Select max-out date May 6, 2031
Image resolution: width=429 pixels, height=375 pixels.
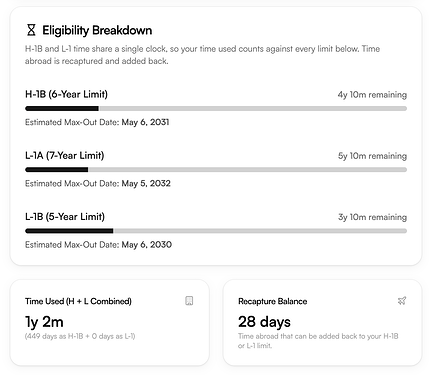pos(145,122)
